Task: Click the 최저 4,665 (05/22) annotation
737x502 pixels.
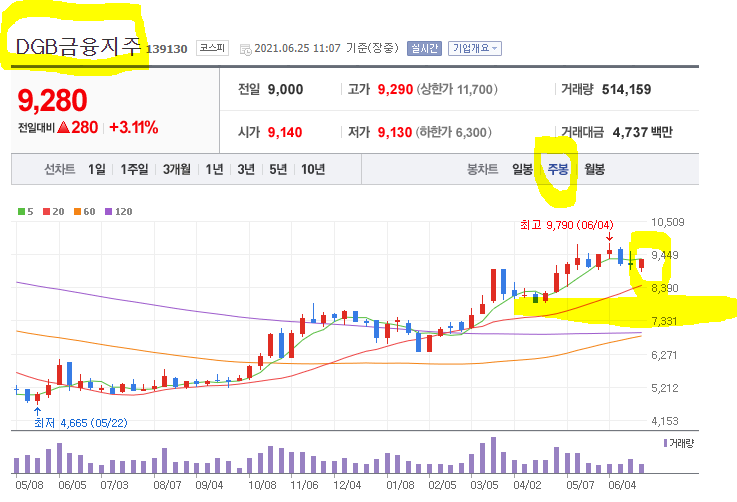Action: 81,423
